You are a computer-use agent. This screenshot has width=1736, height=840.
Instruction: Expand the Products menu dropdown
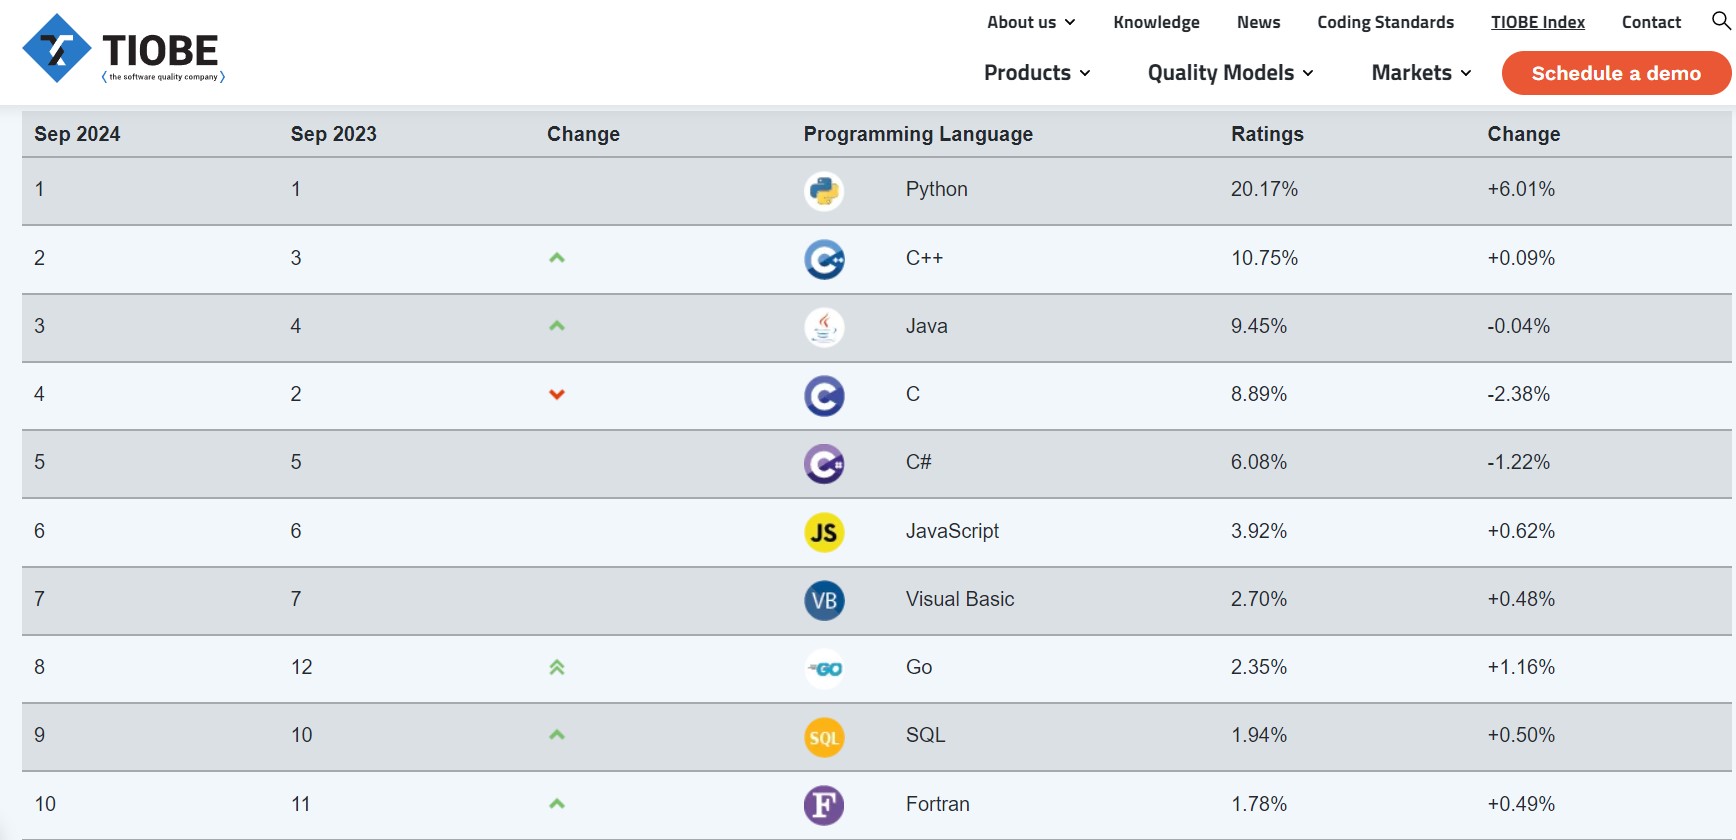pos(1037,73)
